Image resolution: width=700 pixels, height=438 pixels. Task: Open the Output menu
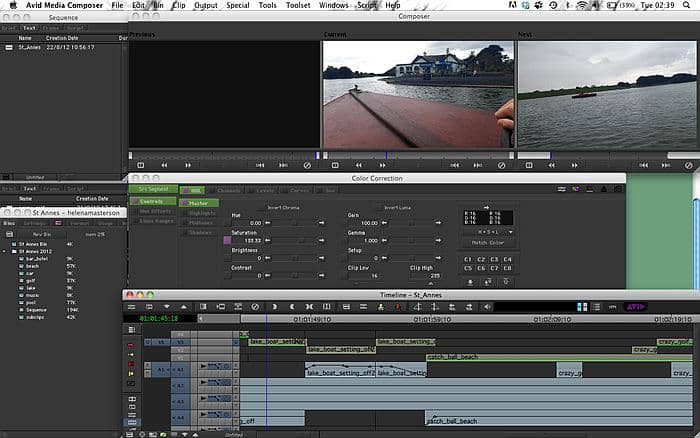point(206,5)
